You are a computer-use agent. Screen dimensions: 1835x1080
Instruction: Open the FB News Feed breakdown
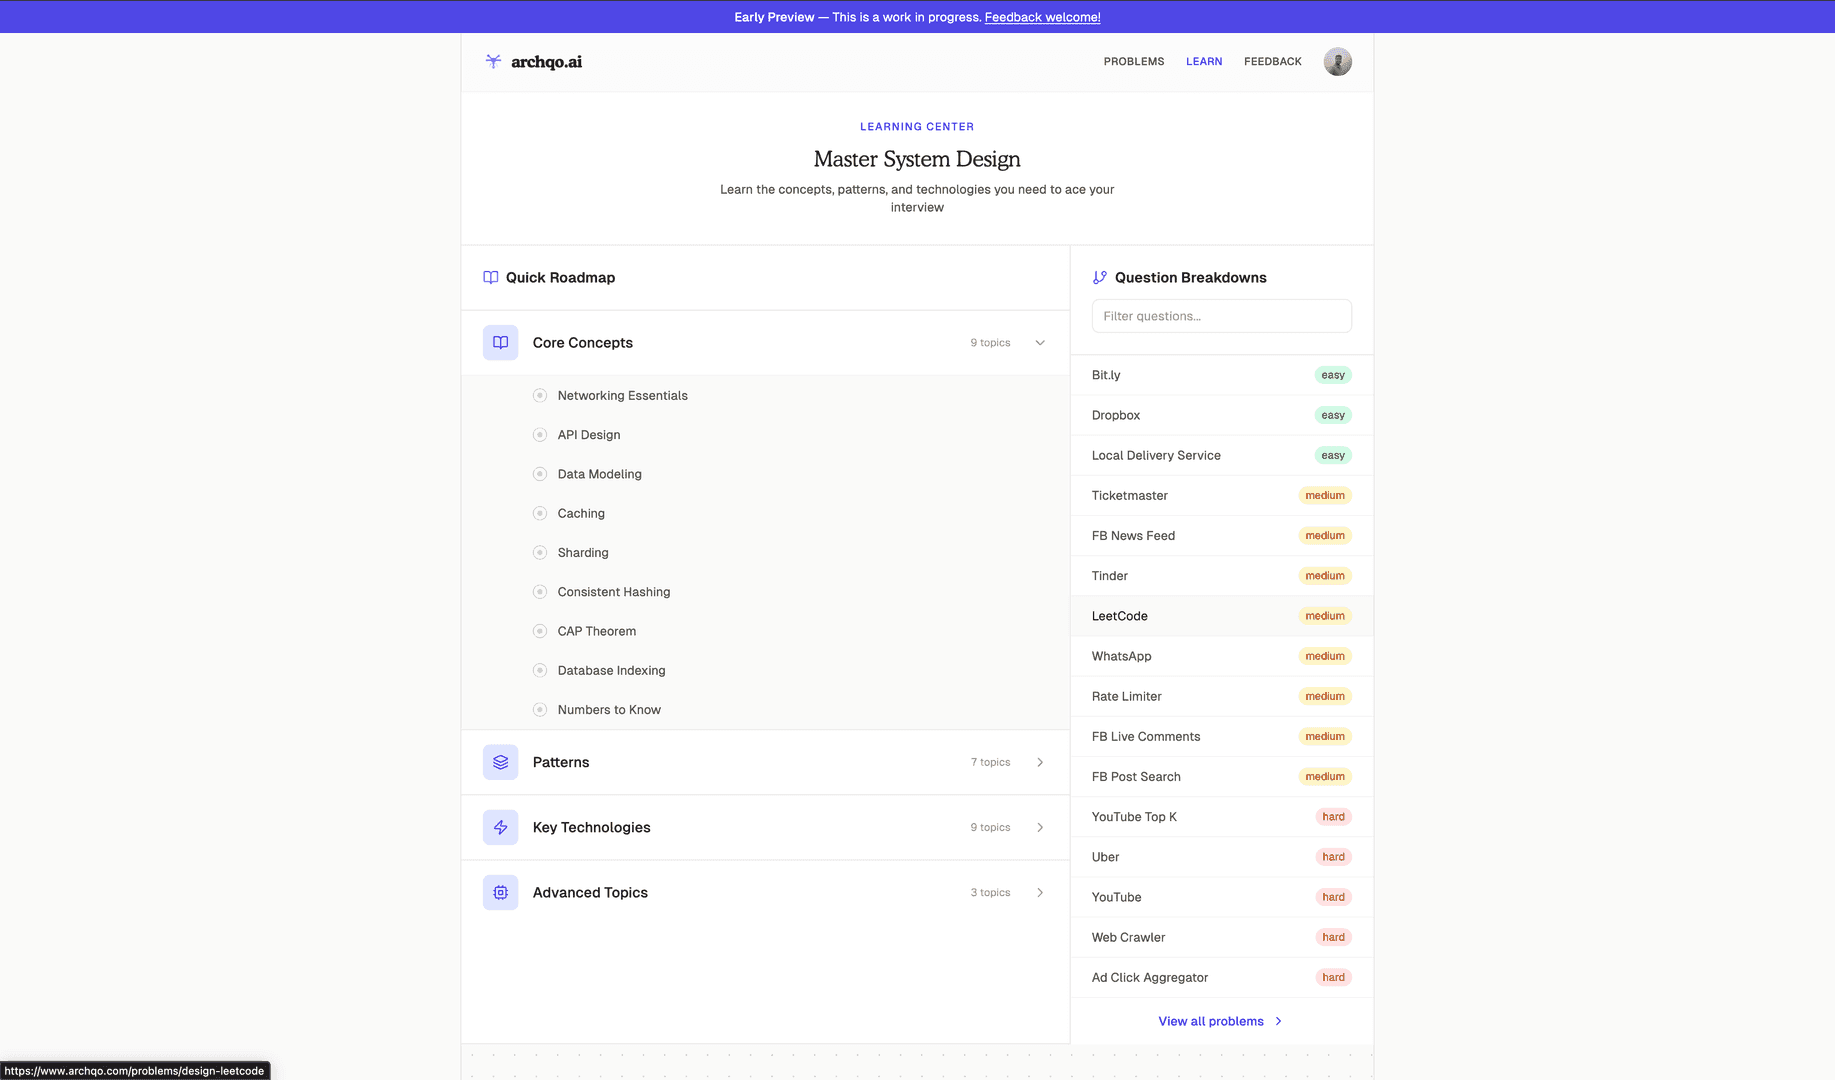1221,536
